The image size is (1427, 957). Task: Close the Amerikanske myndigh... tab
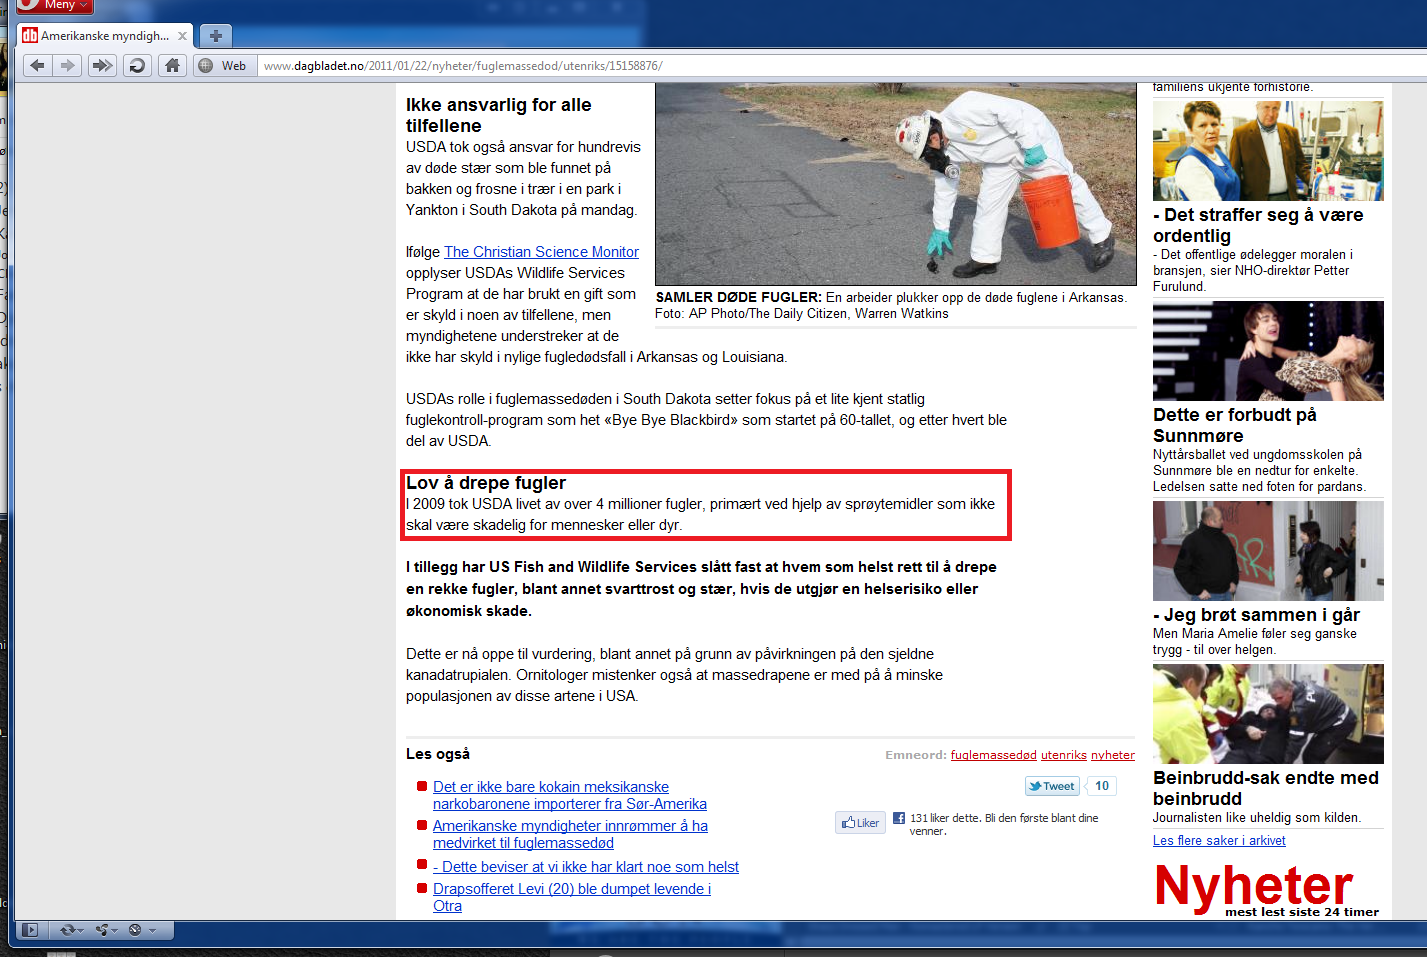pyautogui.click(x=182, y=36)
